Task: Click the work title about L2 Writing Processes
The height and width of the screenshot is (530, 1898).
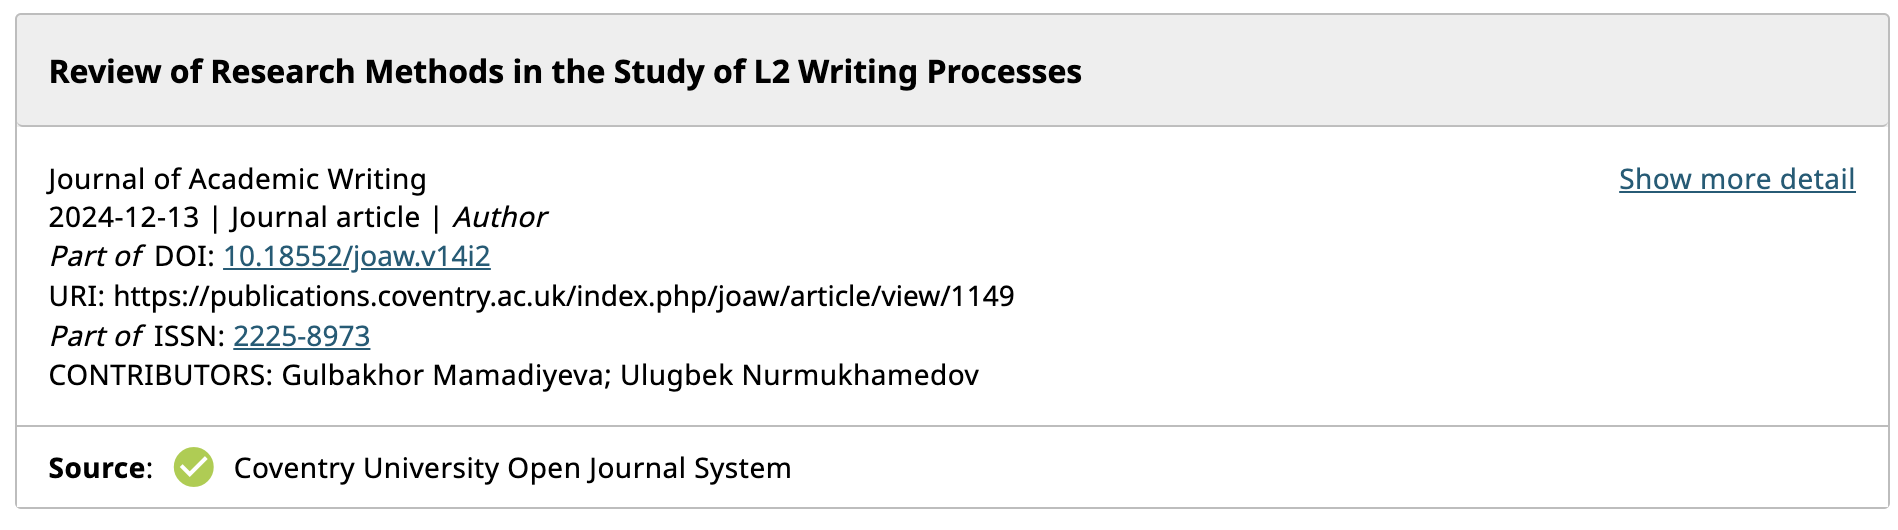Action: point(565,72)
